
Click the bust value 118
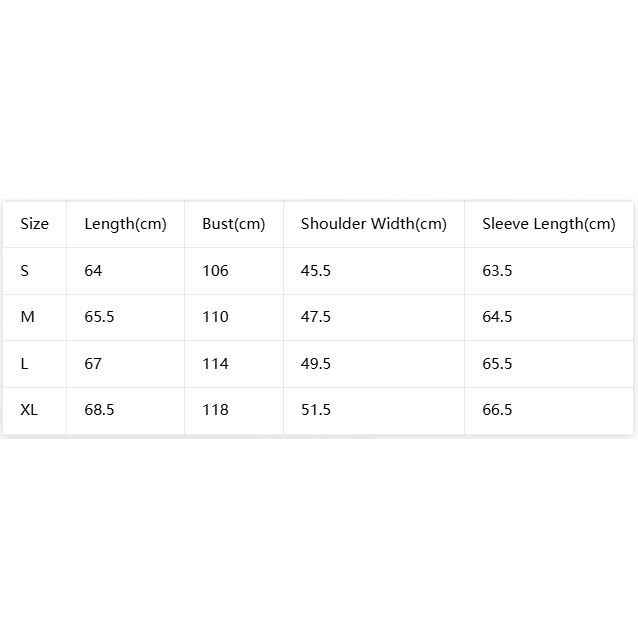tap(215, 409)
